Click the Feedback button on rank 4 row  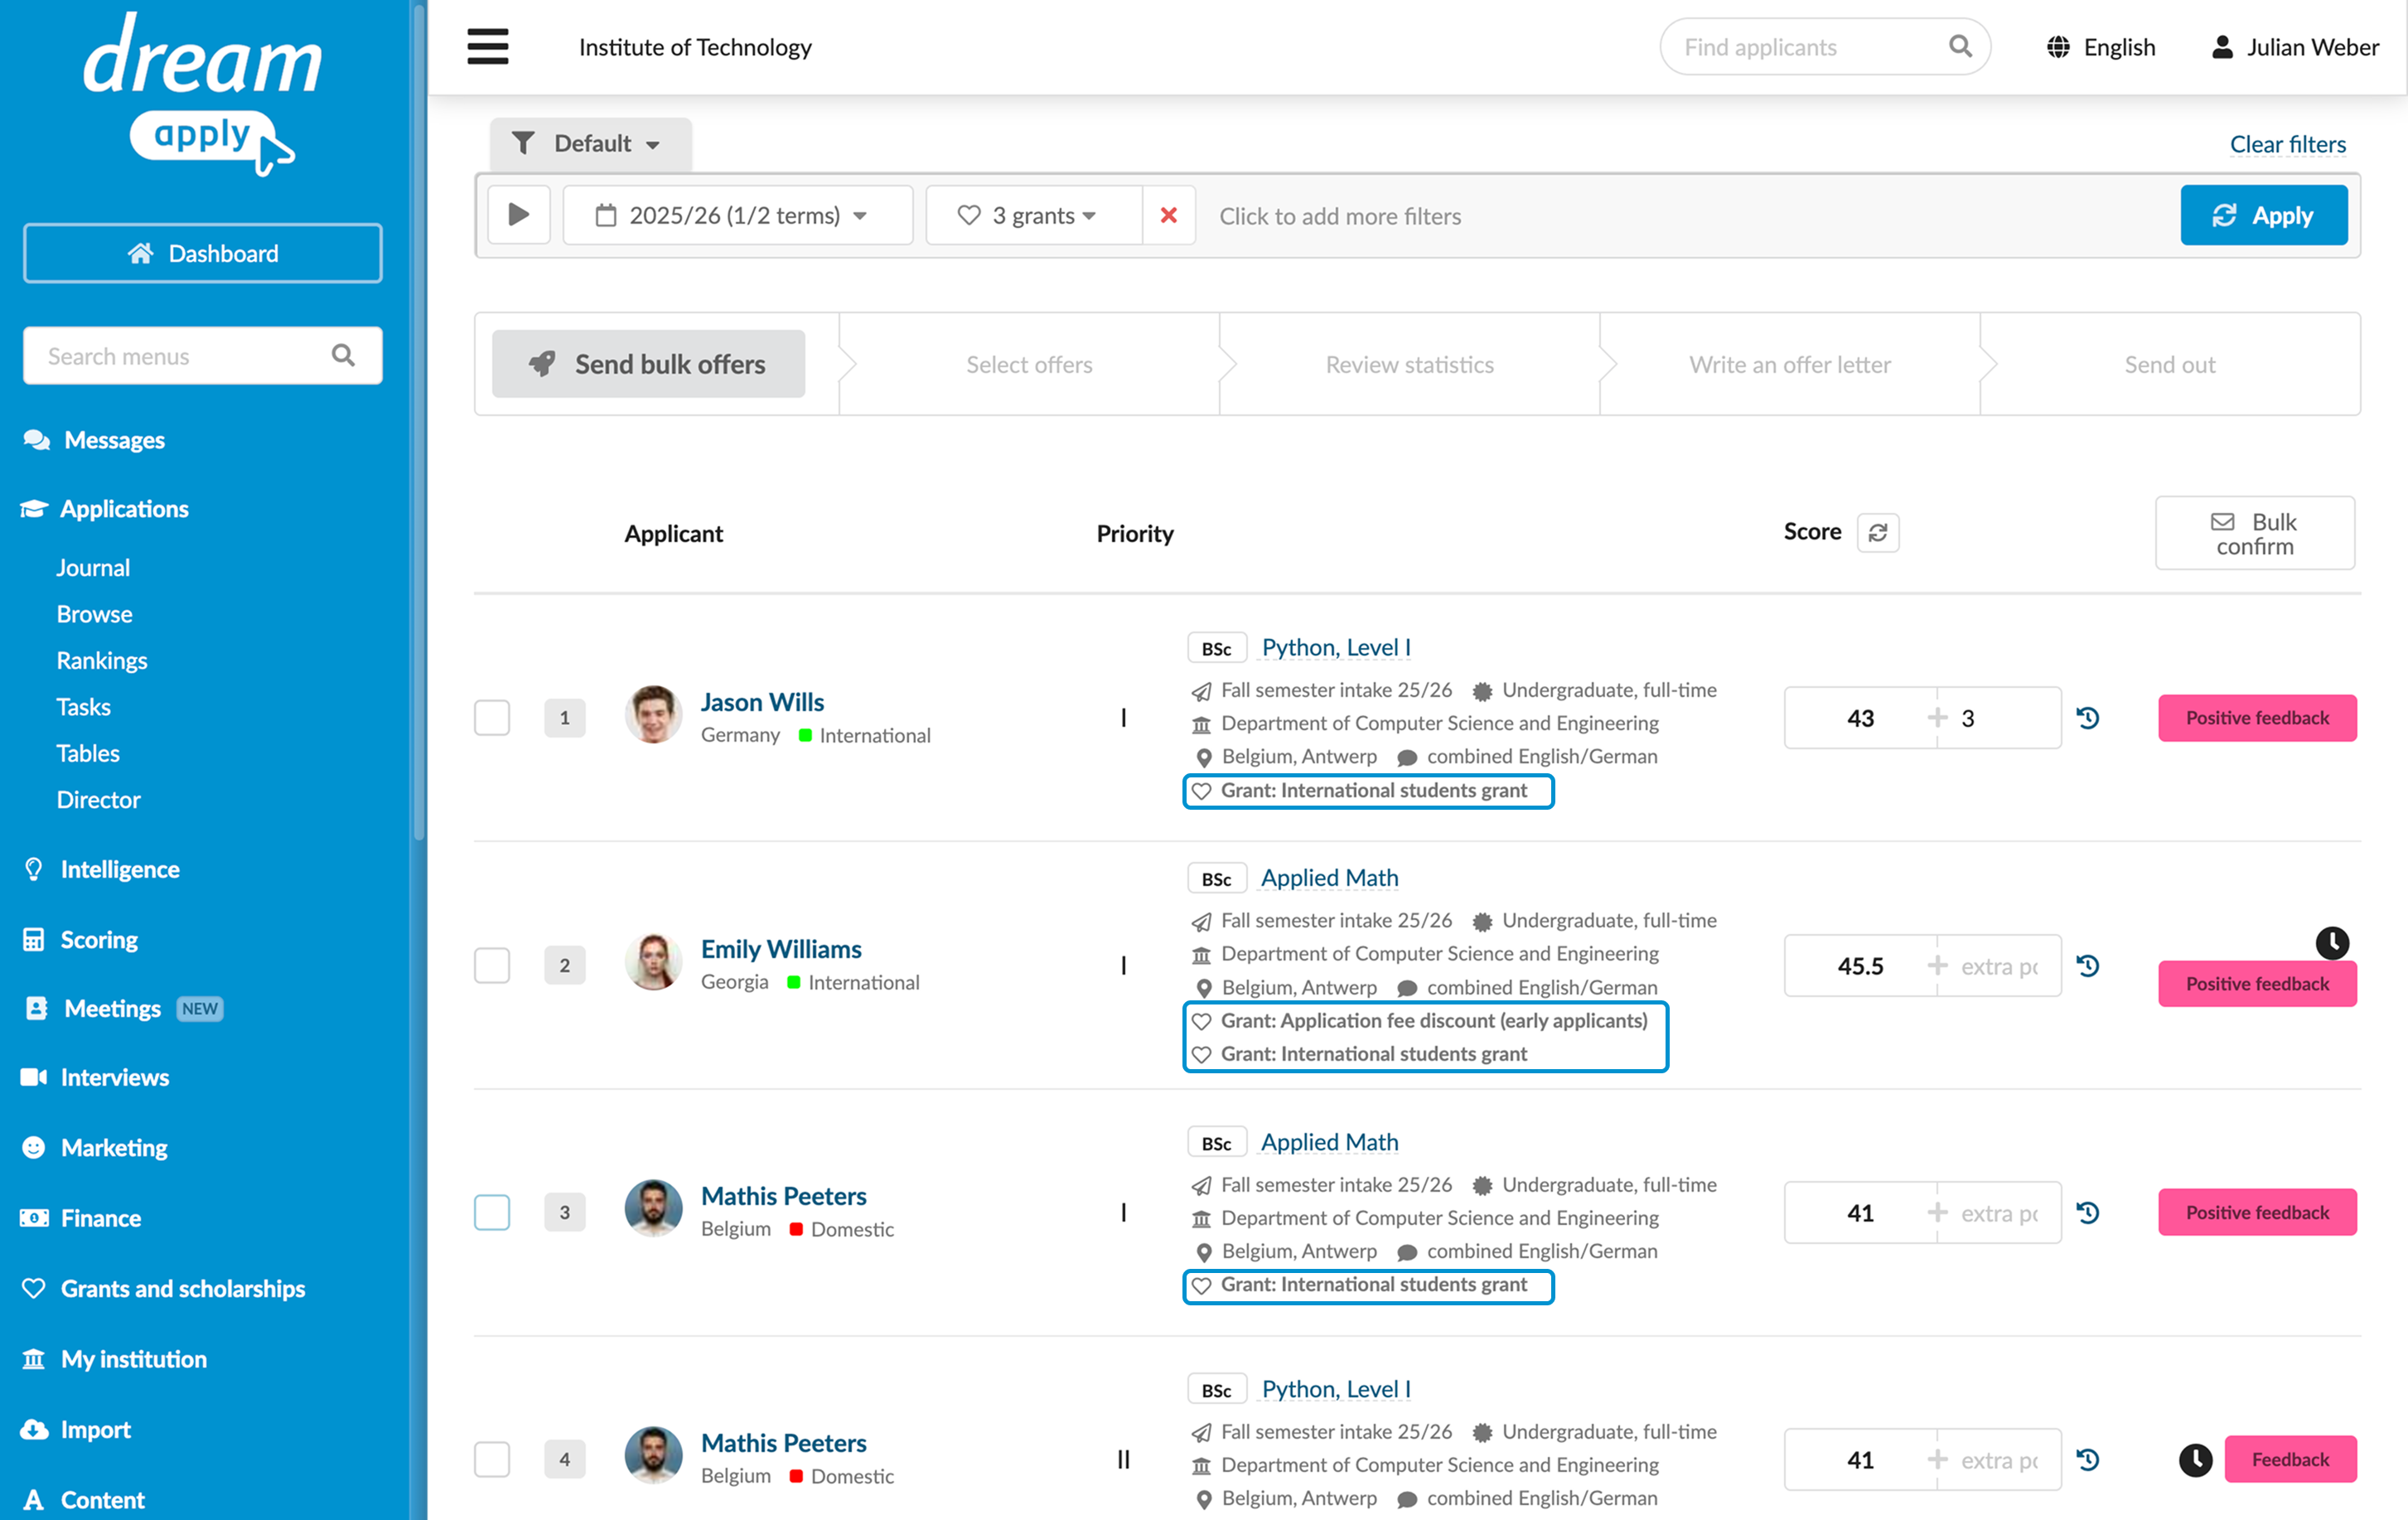(2290, 1459)
